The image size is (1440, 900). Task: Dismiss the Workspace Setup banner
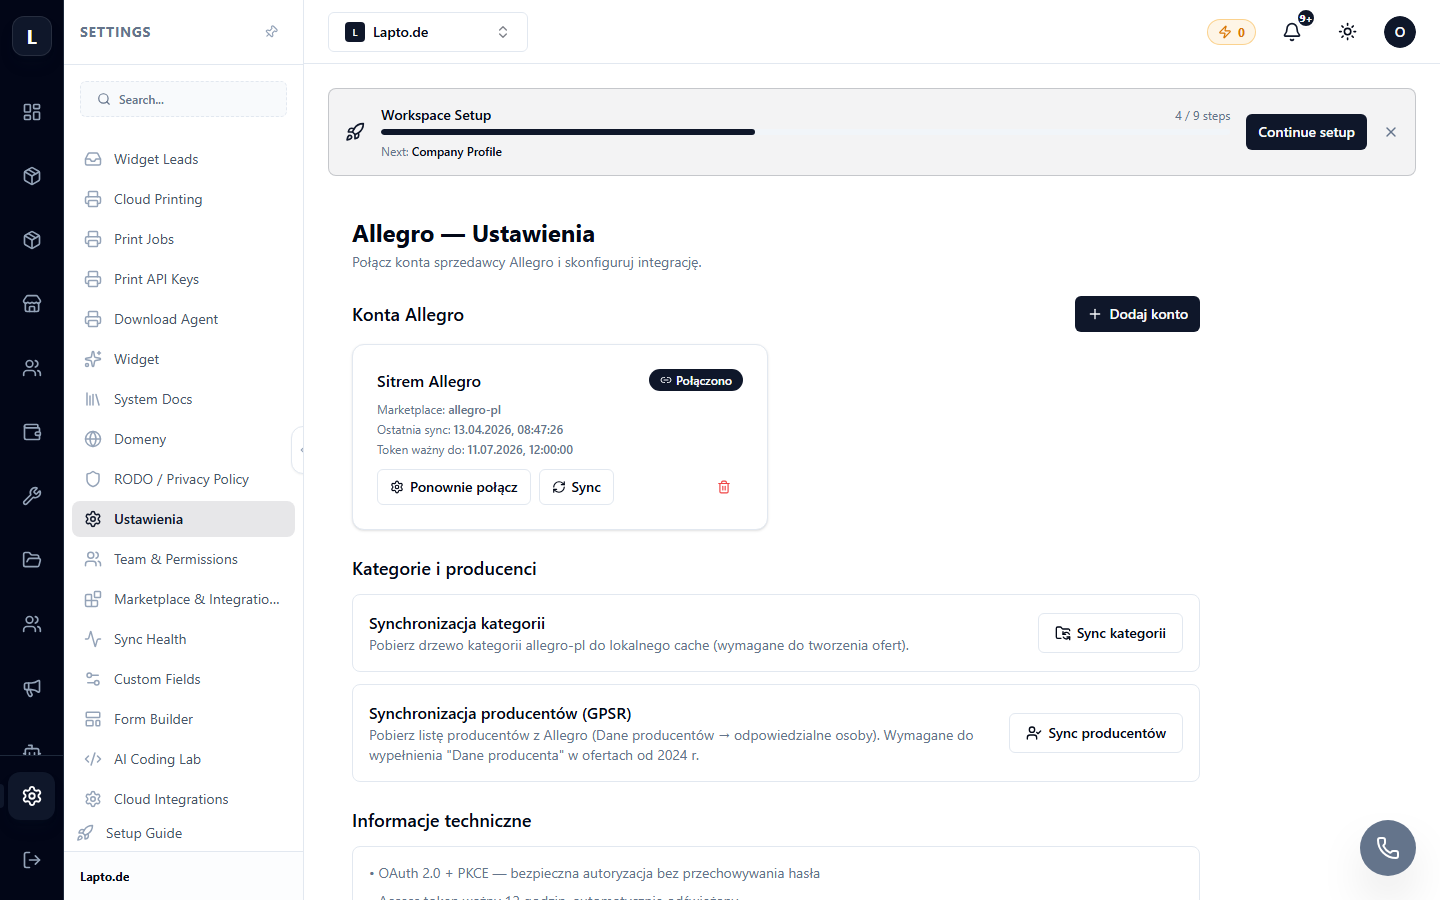click(1391, 132)
